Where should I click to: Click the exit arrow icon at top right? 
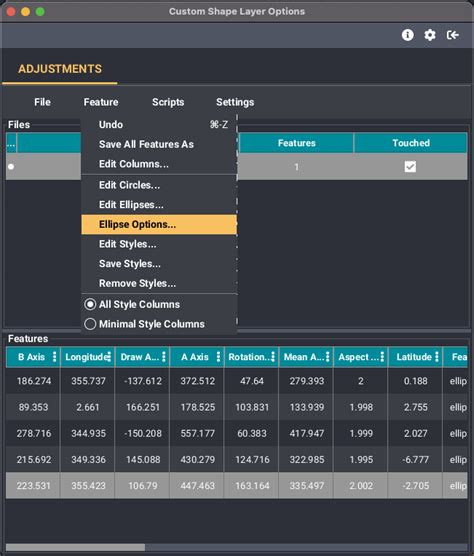tap(453, 35)
